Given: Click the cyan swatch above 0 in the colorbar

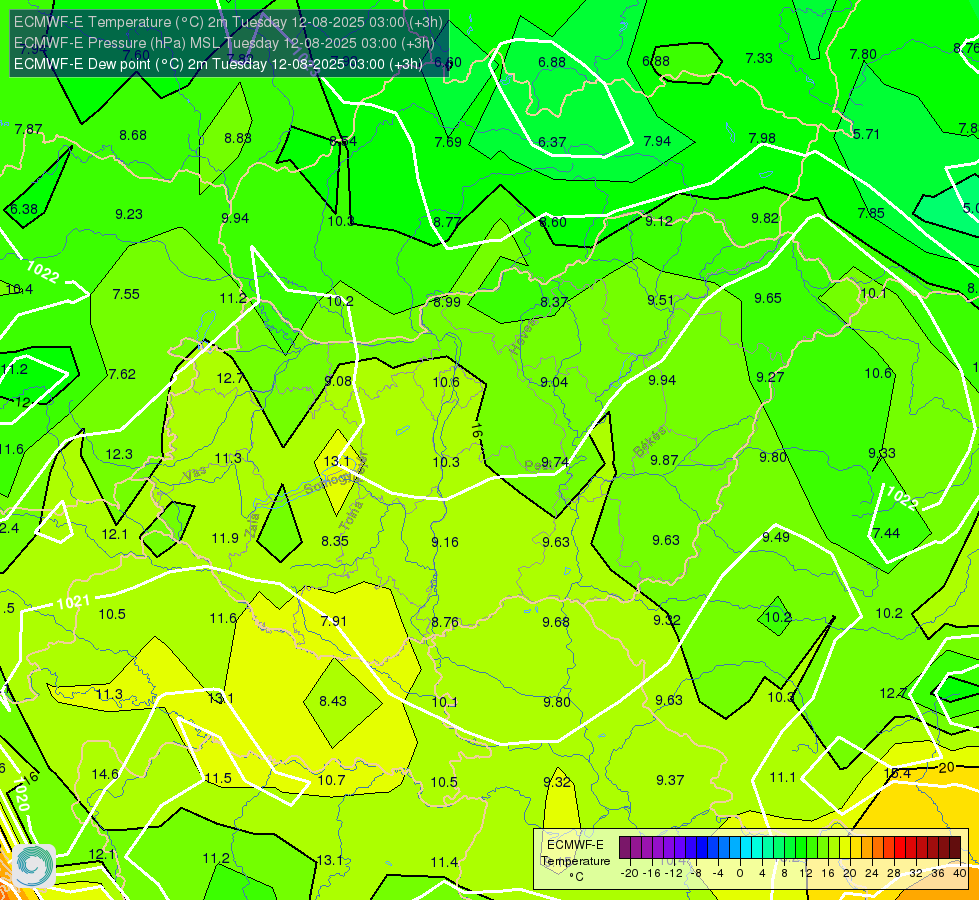Looking at the screenshot, I should coord(745,848).
